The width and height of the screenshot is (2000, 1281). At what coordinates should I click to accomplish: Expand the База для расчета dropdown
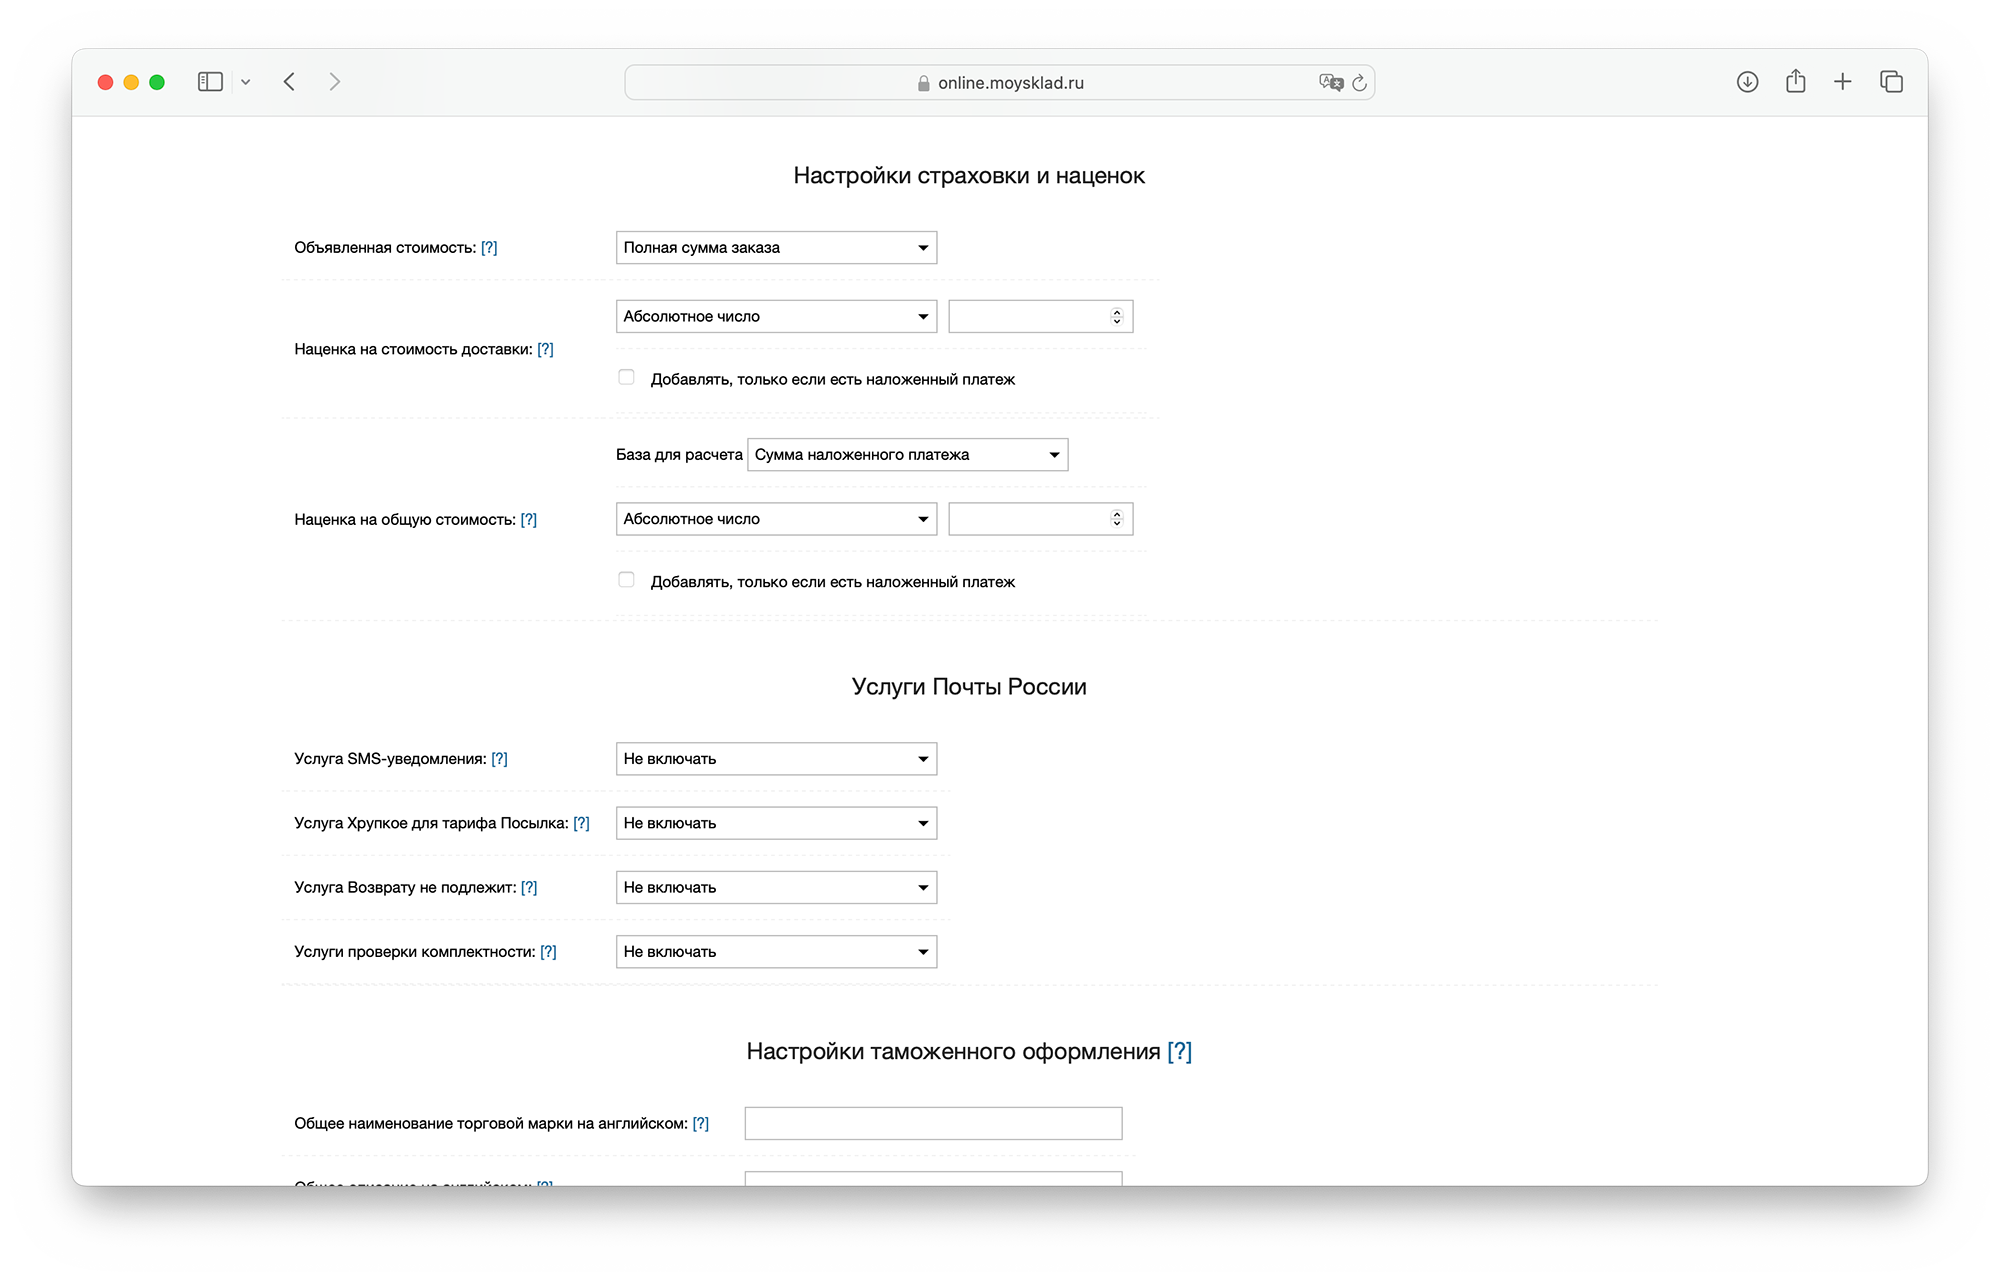[907, 455]
